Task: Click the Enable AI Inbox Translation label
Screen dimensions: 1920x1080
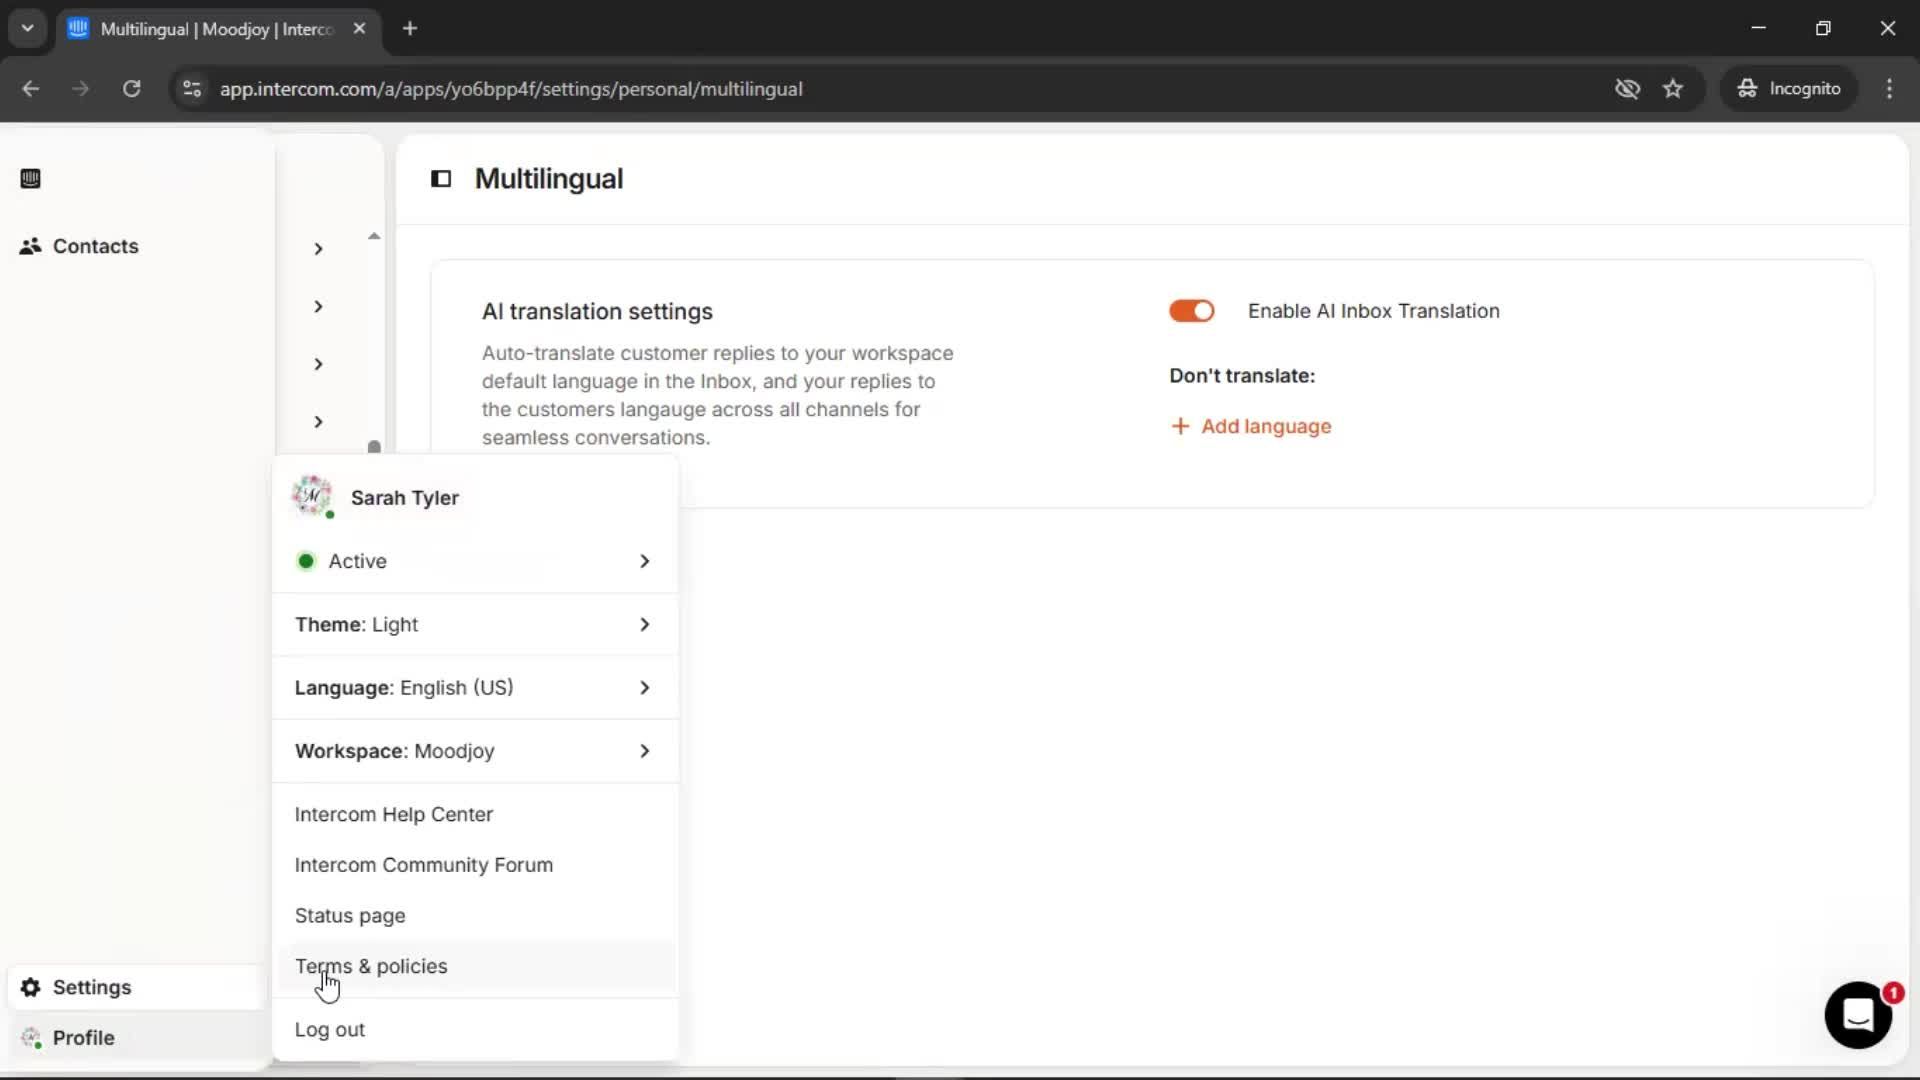Action: coord(1373,311)
